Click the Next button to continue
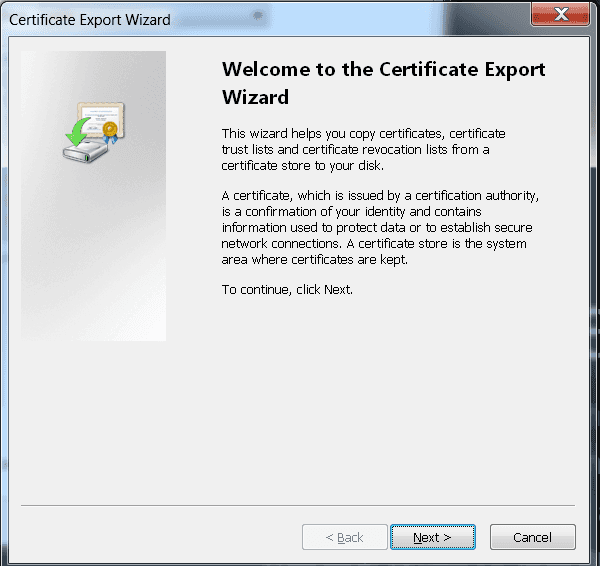The image size is (600, 566). pos(432,537)
